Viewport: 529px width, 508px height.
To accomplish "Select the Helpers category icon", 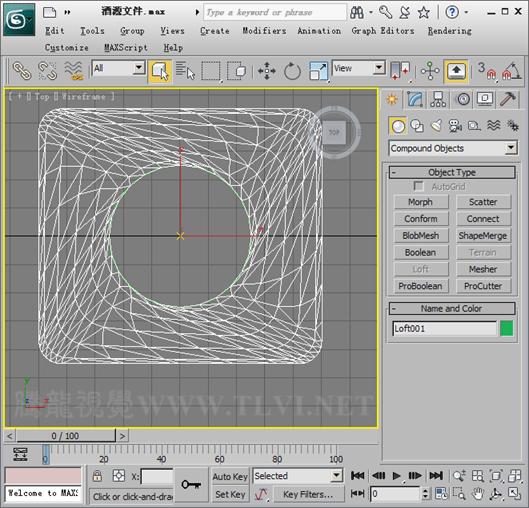I will (474, 126).
